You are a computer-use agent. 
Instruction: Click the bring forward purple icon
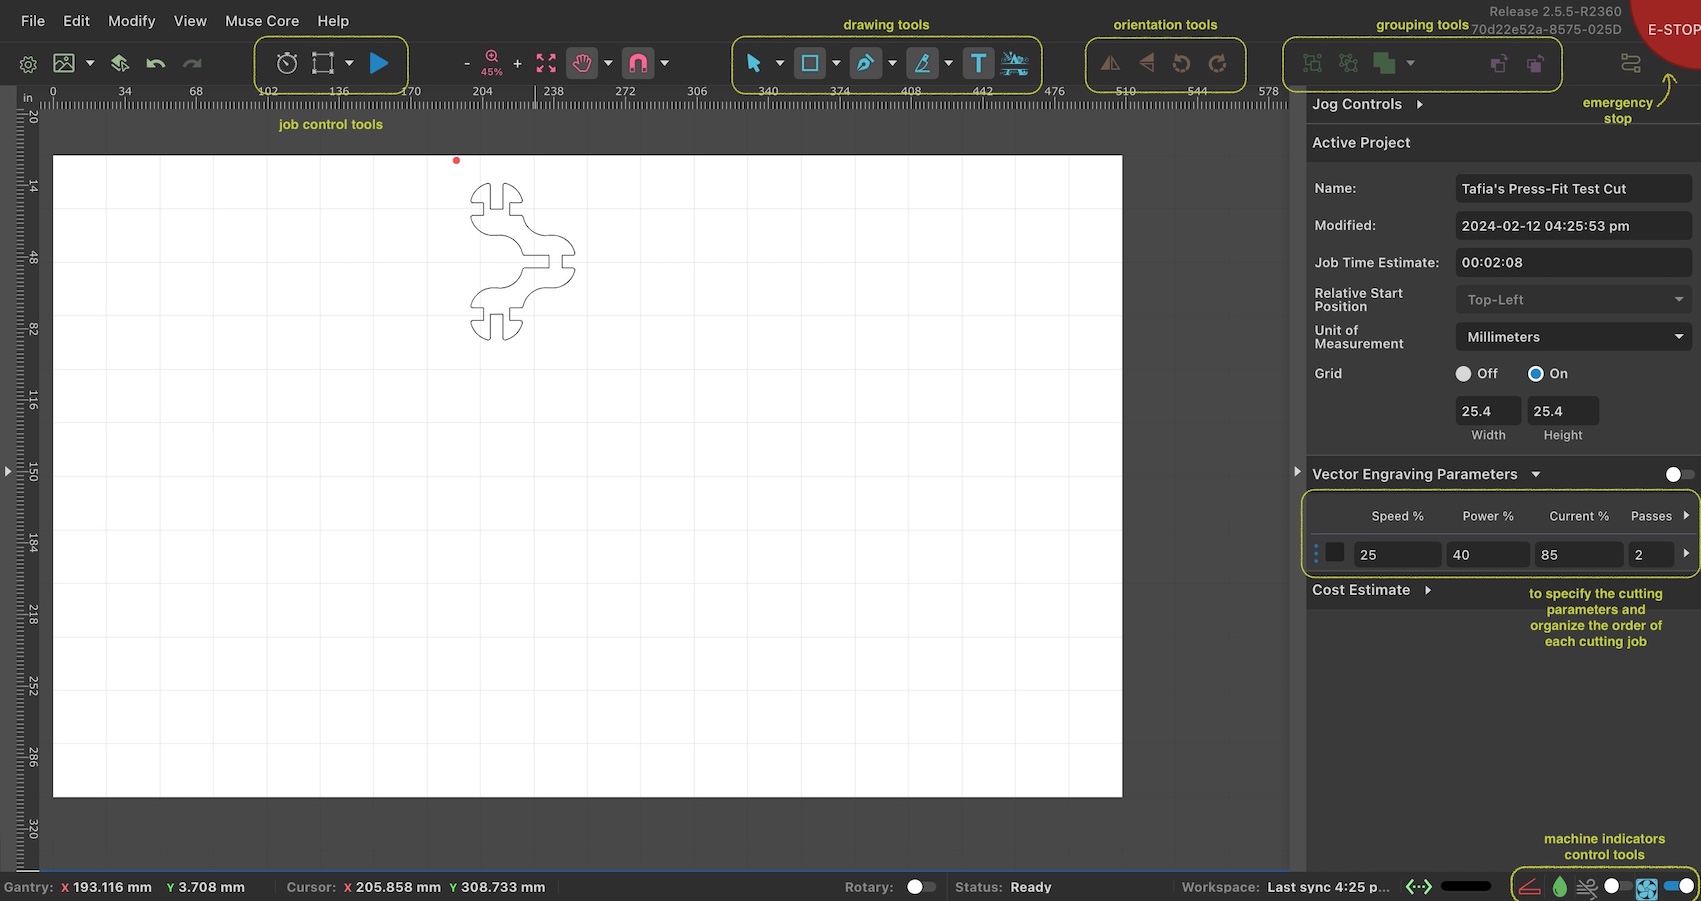point(1498,64)
